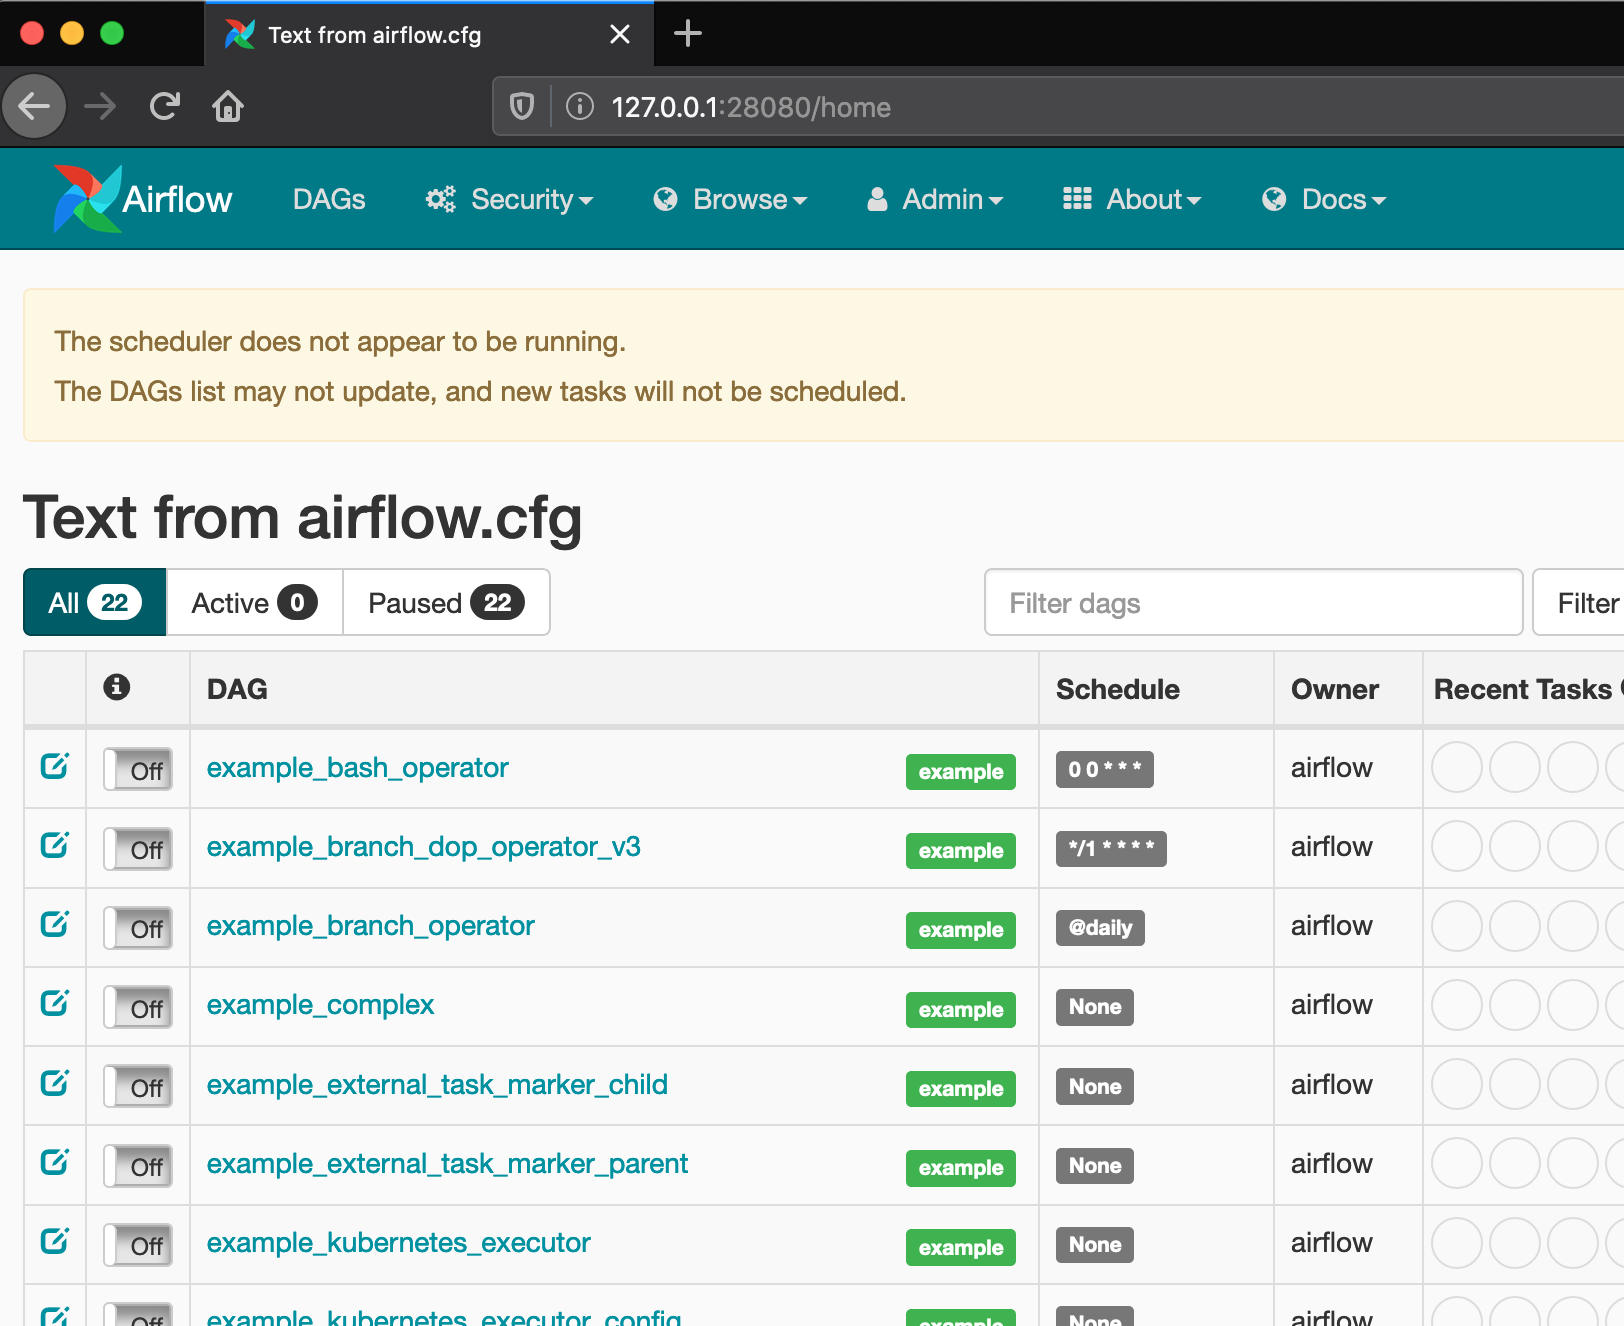Open example_branch_dop_operator_v3 DAG link
This screenshot has height=1326, width=1624.
(x=423, y=846)
